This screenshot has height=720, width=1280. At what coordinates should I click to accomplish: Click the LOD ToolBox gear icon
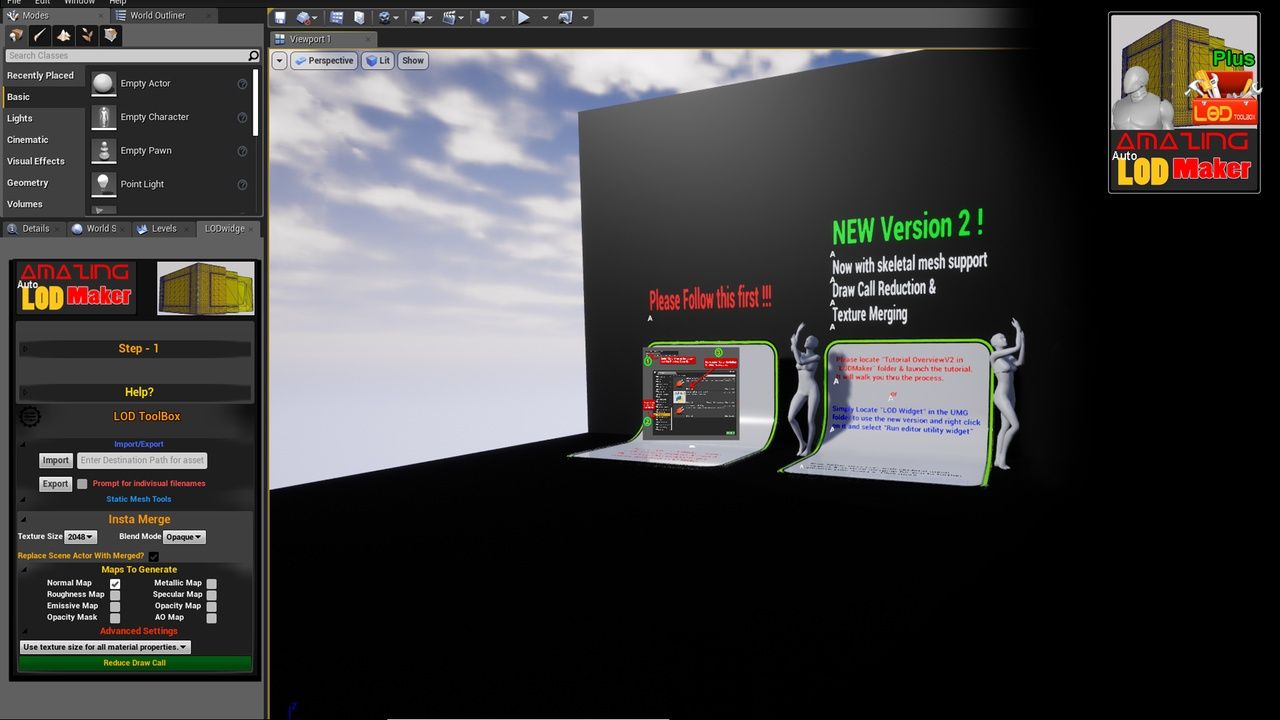tap(31, 416)
